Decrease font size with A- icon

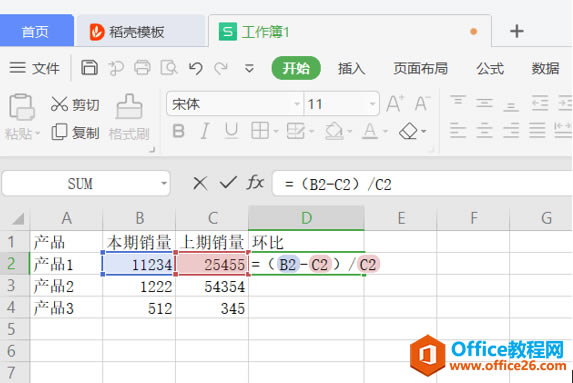pos(422,104)
